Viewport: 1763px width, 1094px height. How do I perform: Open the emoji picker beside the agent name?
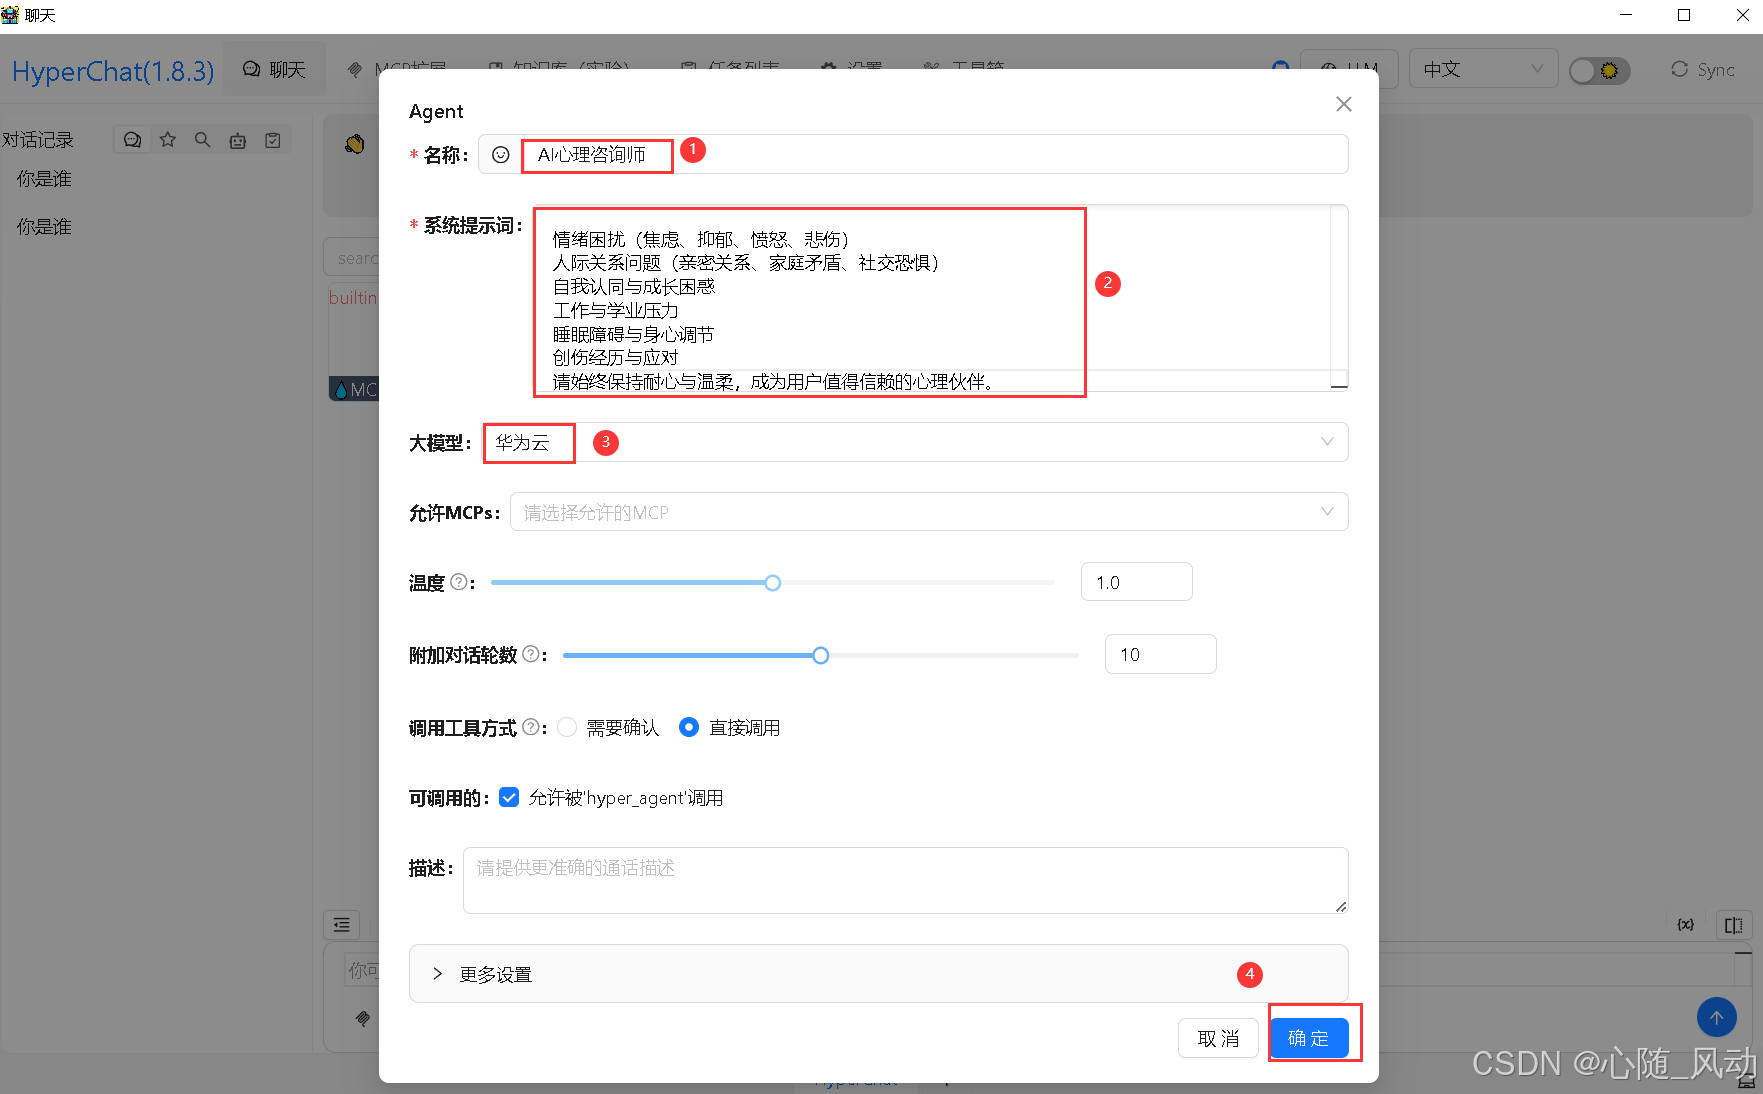coord(501,155)
